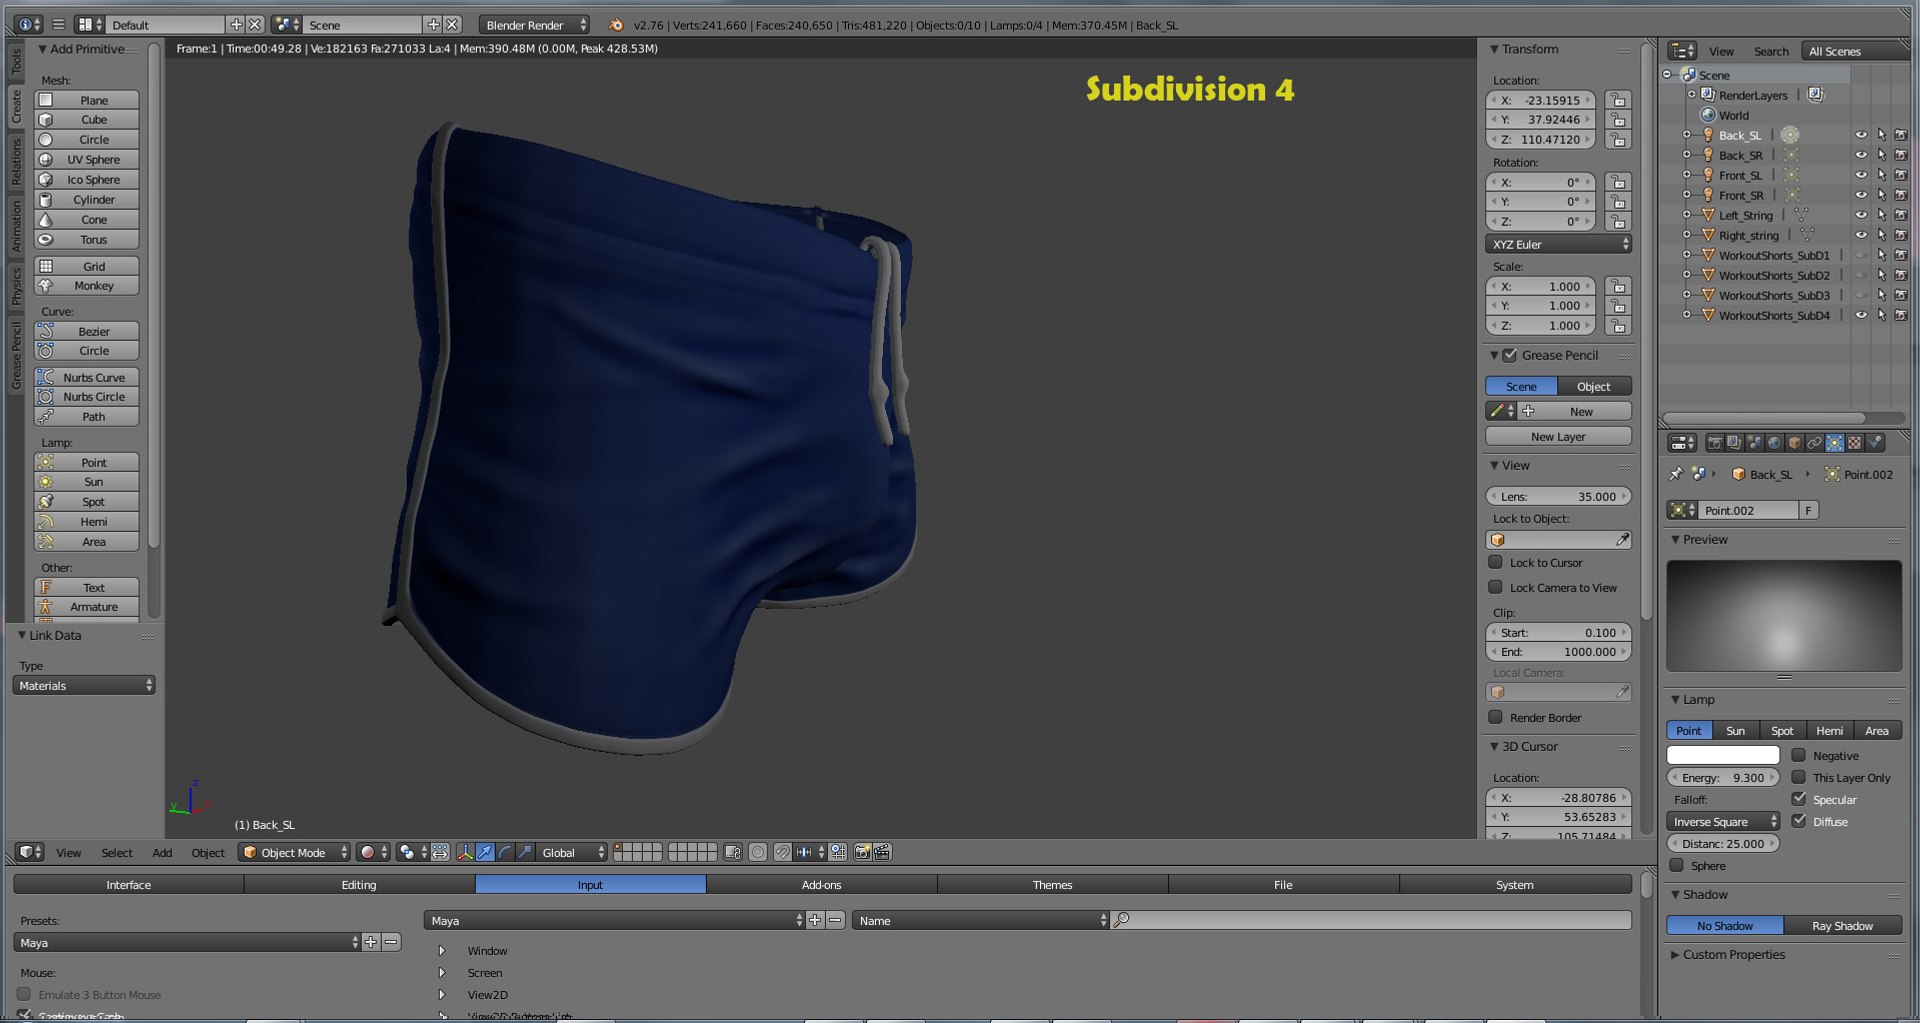Viewport: 1920px width, 1023px height.
Task: Enable Lock to Cursor checkbox
Action: point(1496,562)
